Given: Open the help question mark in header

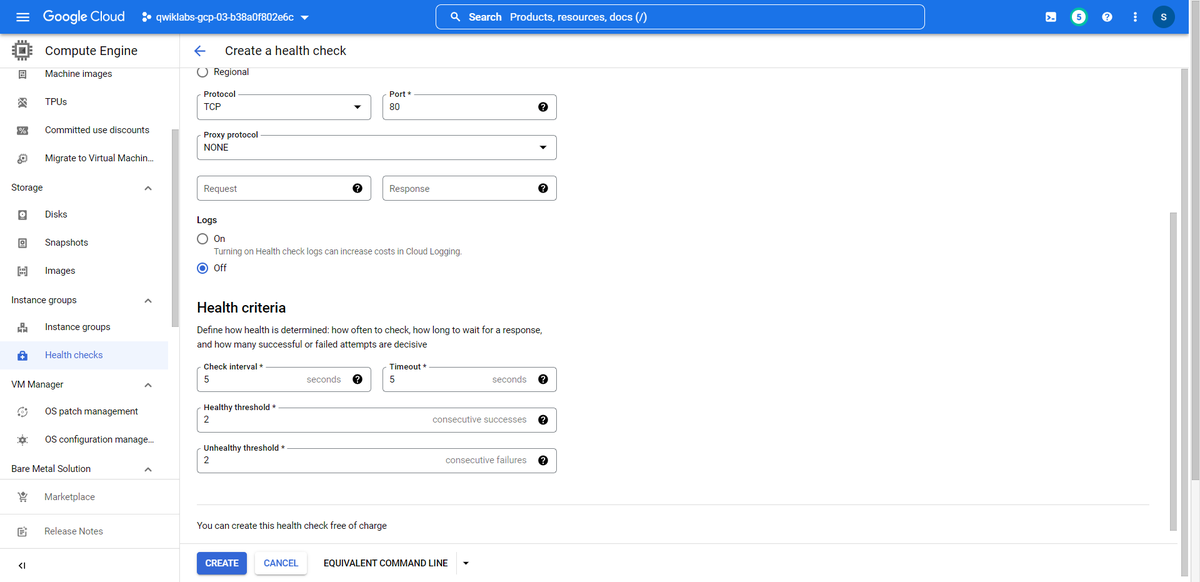Looking at the screenshot, I should [1107, 17].
